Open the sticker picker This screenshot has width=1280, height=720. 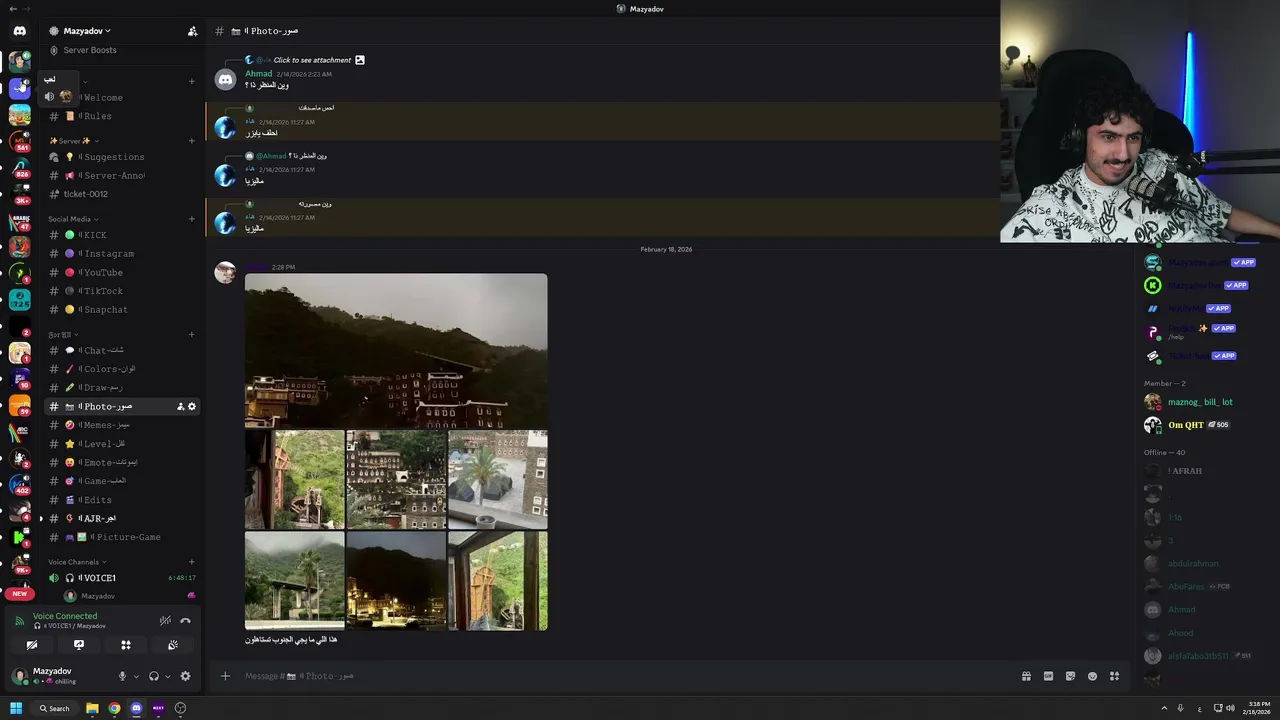click(1070, 676)
